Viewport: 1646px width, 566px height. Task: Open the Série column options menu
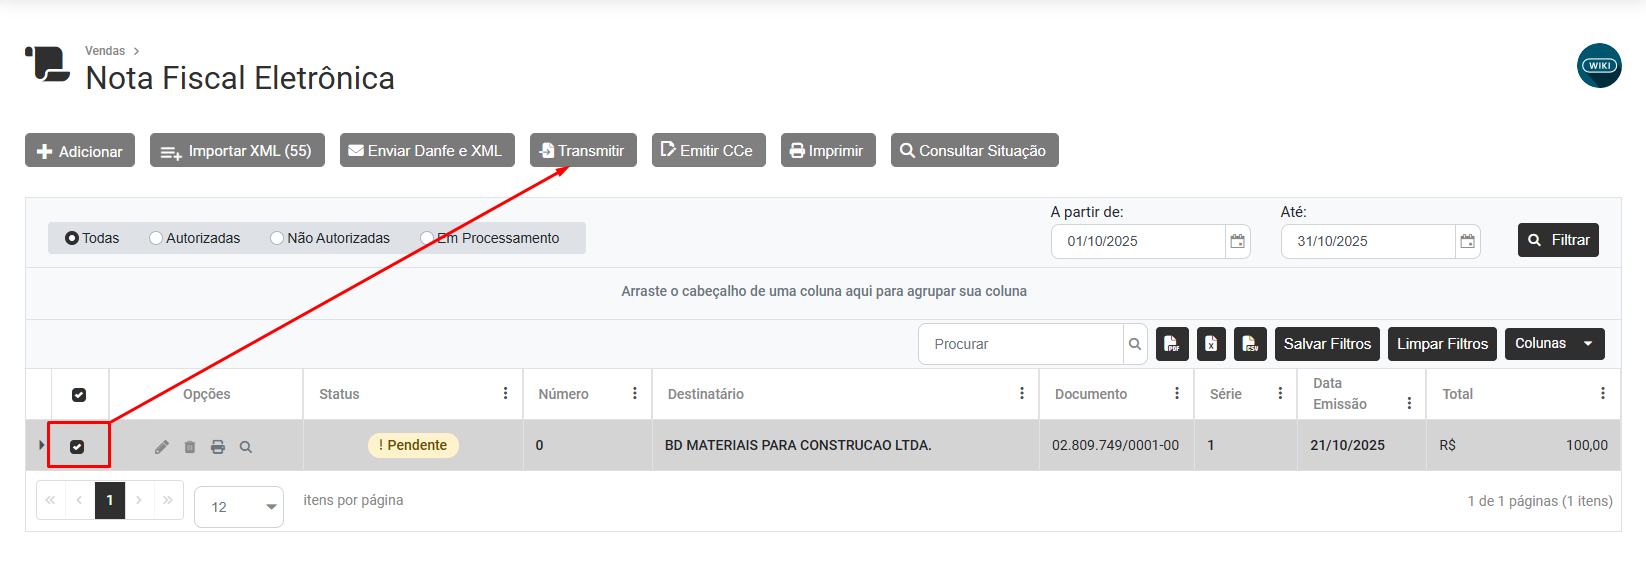pos(1280,394)
